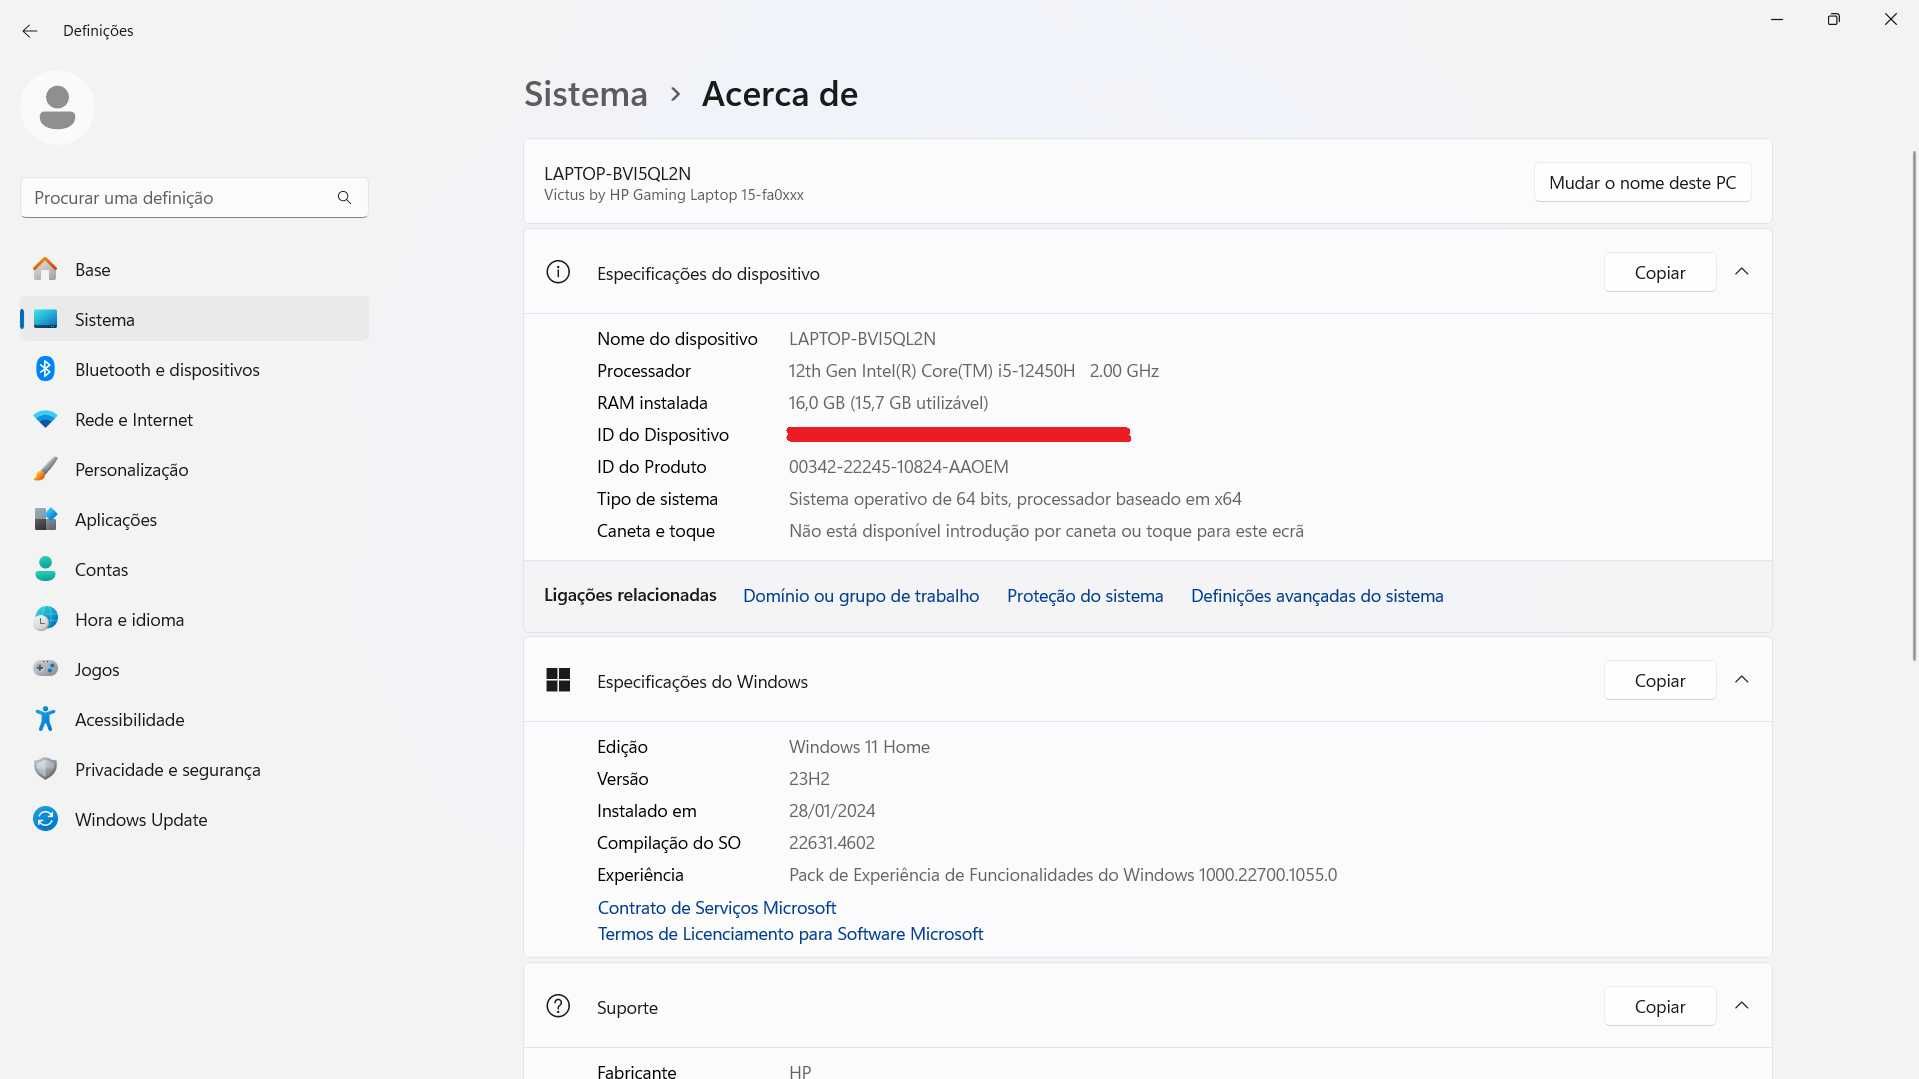Open Contrato de Serviços Microsoft link

[716, 907]
